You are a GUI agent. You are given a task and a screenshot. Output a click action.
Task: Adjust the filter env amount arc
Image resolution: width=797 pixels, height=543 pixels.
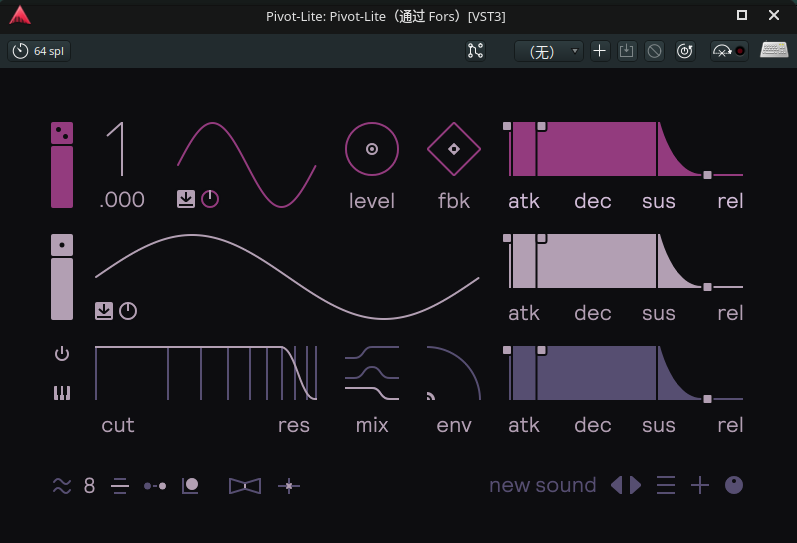pos(454,373)
